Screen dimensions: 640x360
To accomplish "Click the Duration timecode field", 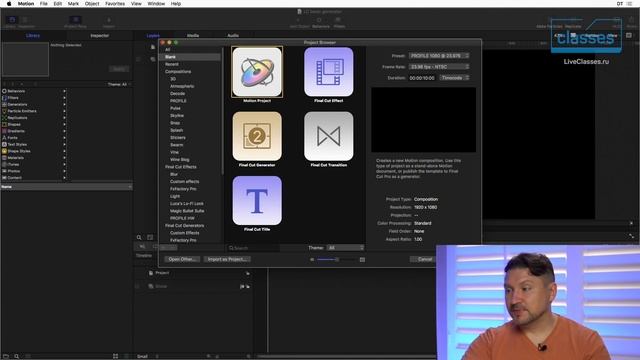I will pyautogui.click(x=422, y=78).
